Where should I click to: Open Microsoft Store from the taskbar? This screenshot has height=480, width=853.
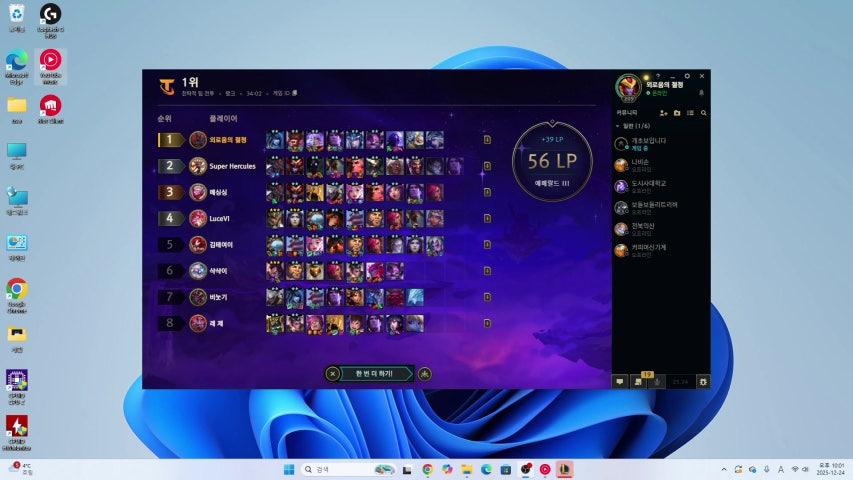[506, 469]
